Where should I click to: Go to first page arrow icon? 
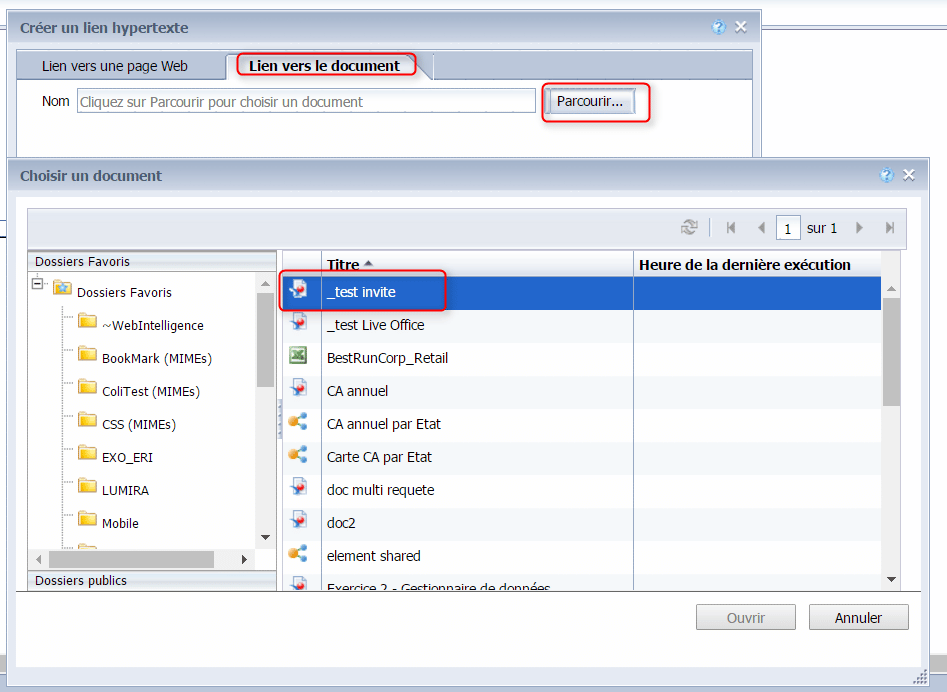point(731,228)
